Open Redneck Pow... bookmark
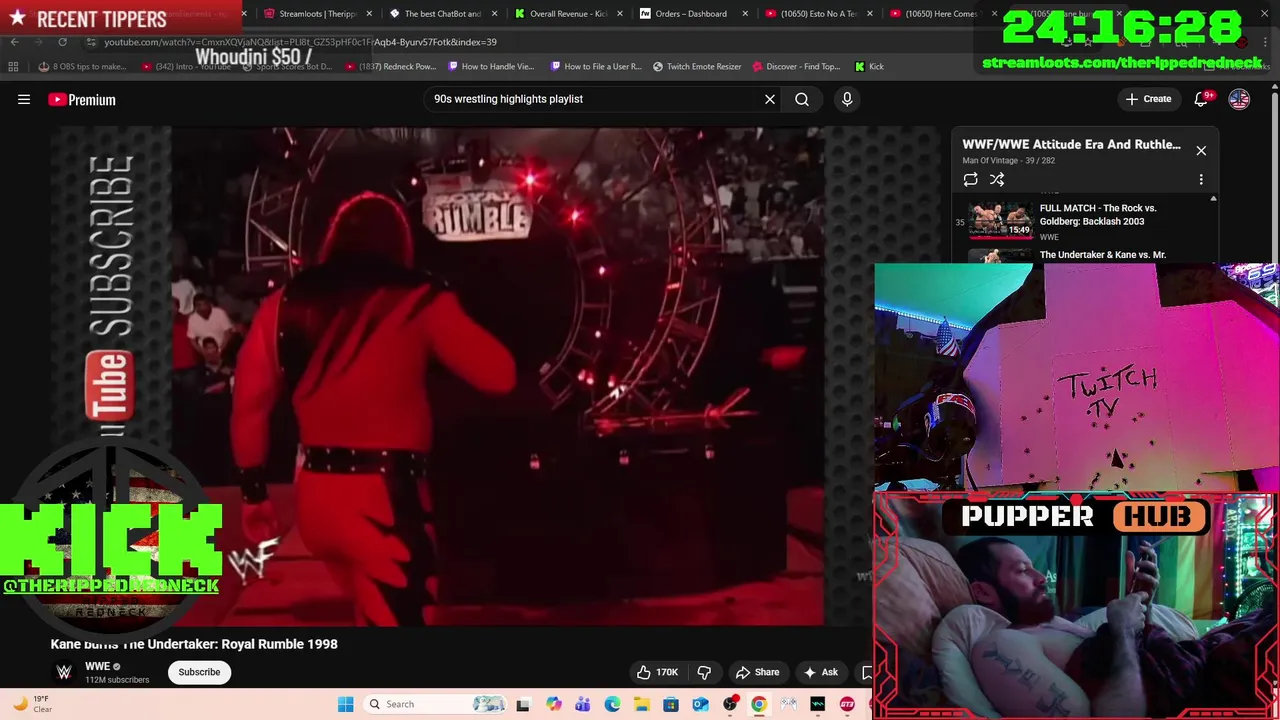Screen dimensions: 1280x720 pos(391,67)
